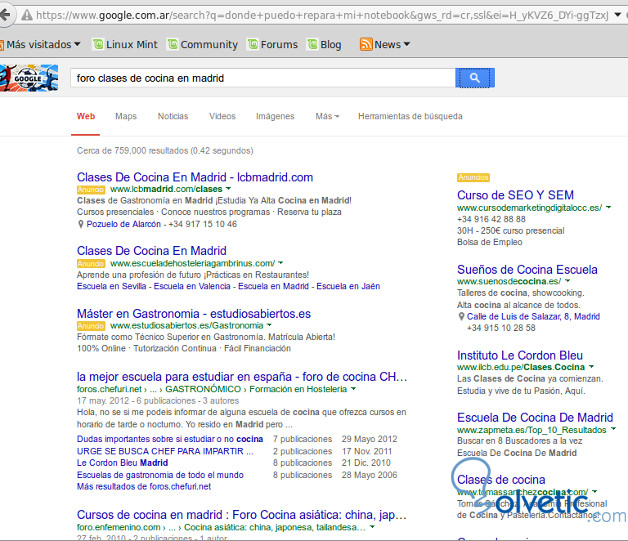628x541 pixels.
Task: Click the Formación en Hosteleria breadcrumb
Action: pos(298,389)
